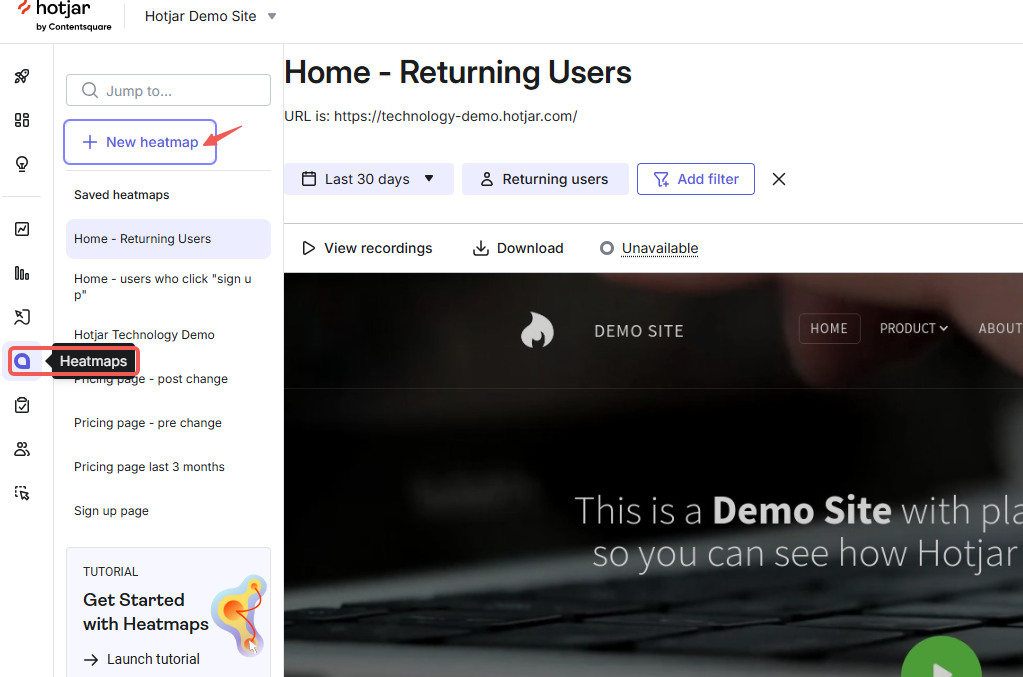Click HOME in the demo site navigation
1023x677 pixels.
pyautogui.click(x=829, y=329)
